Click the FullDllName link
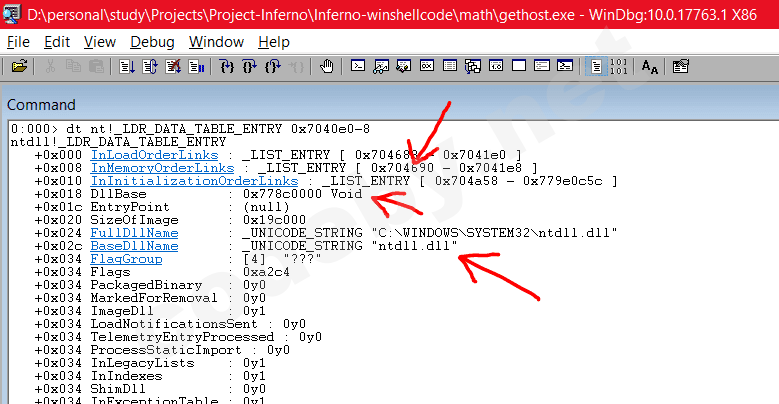The image size is (779, 404). [134, 233]
